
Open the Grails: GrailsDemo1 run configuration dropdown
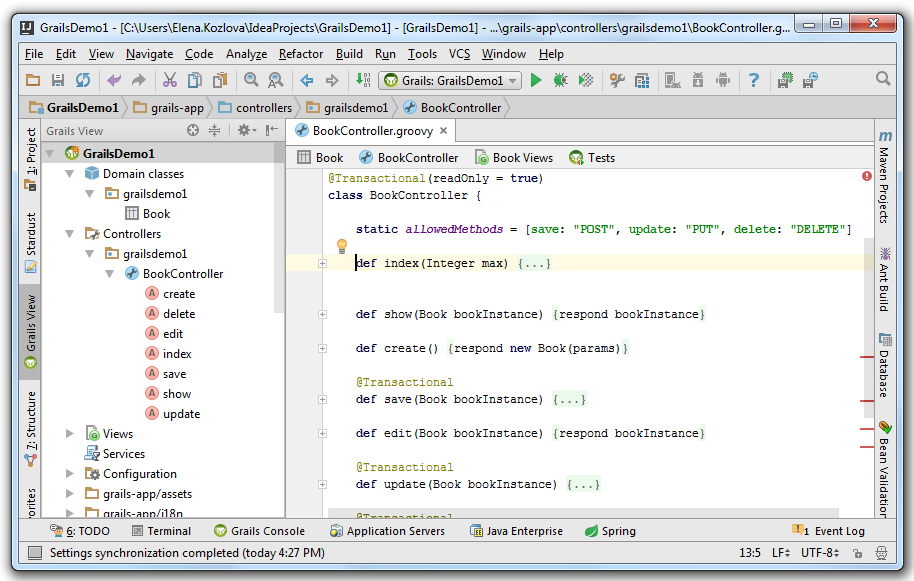pos(452,81)
